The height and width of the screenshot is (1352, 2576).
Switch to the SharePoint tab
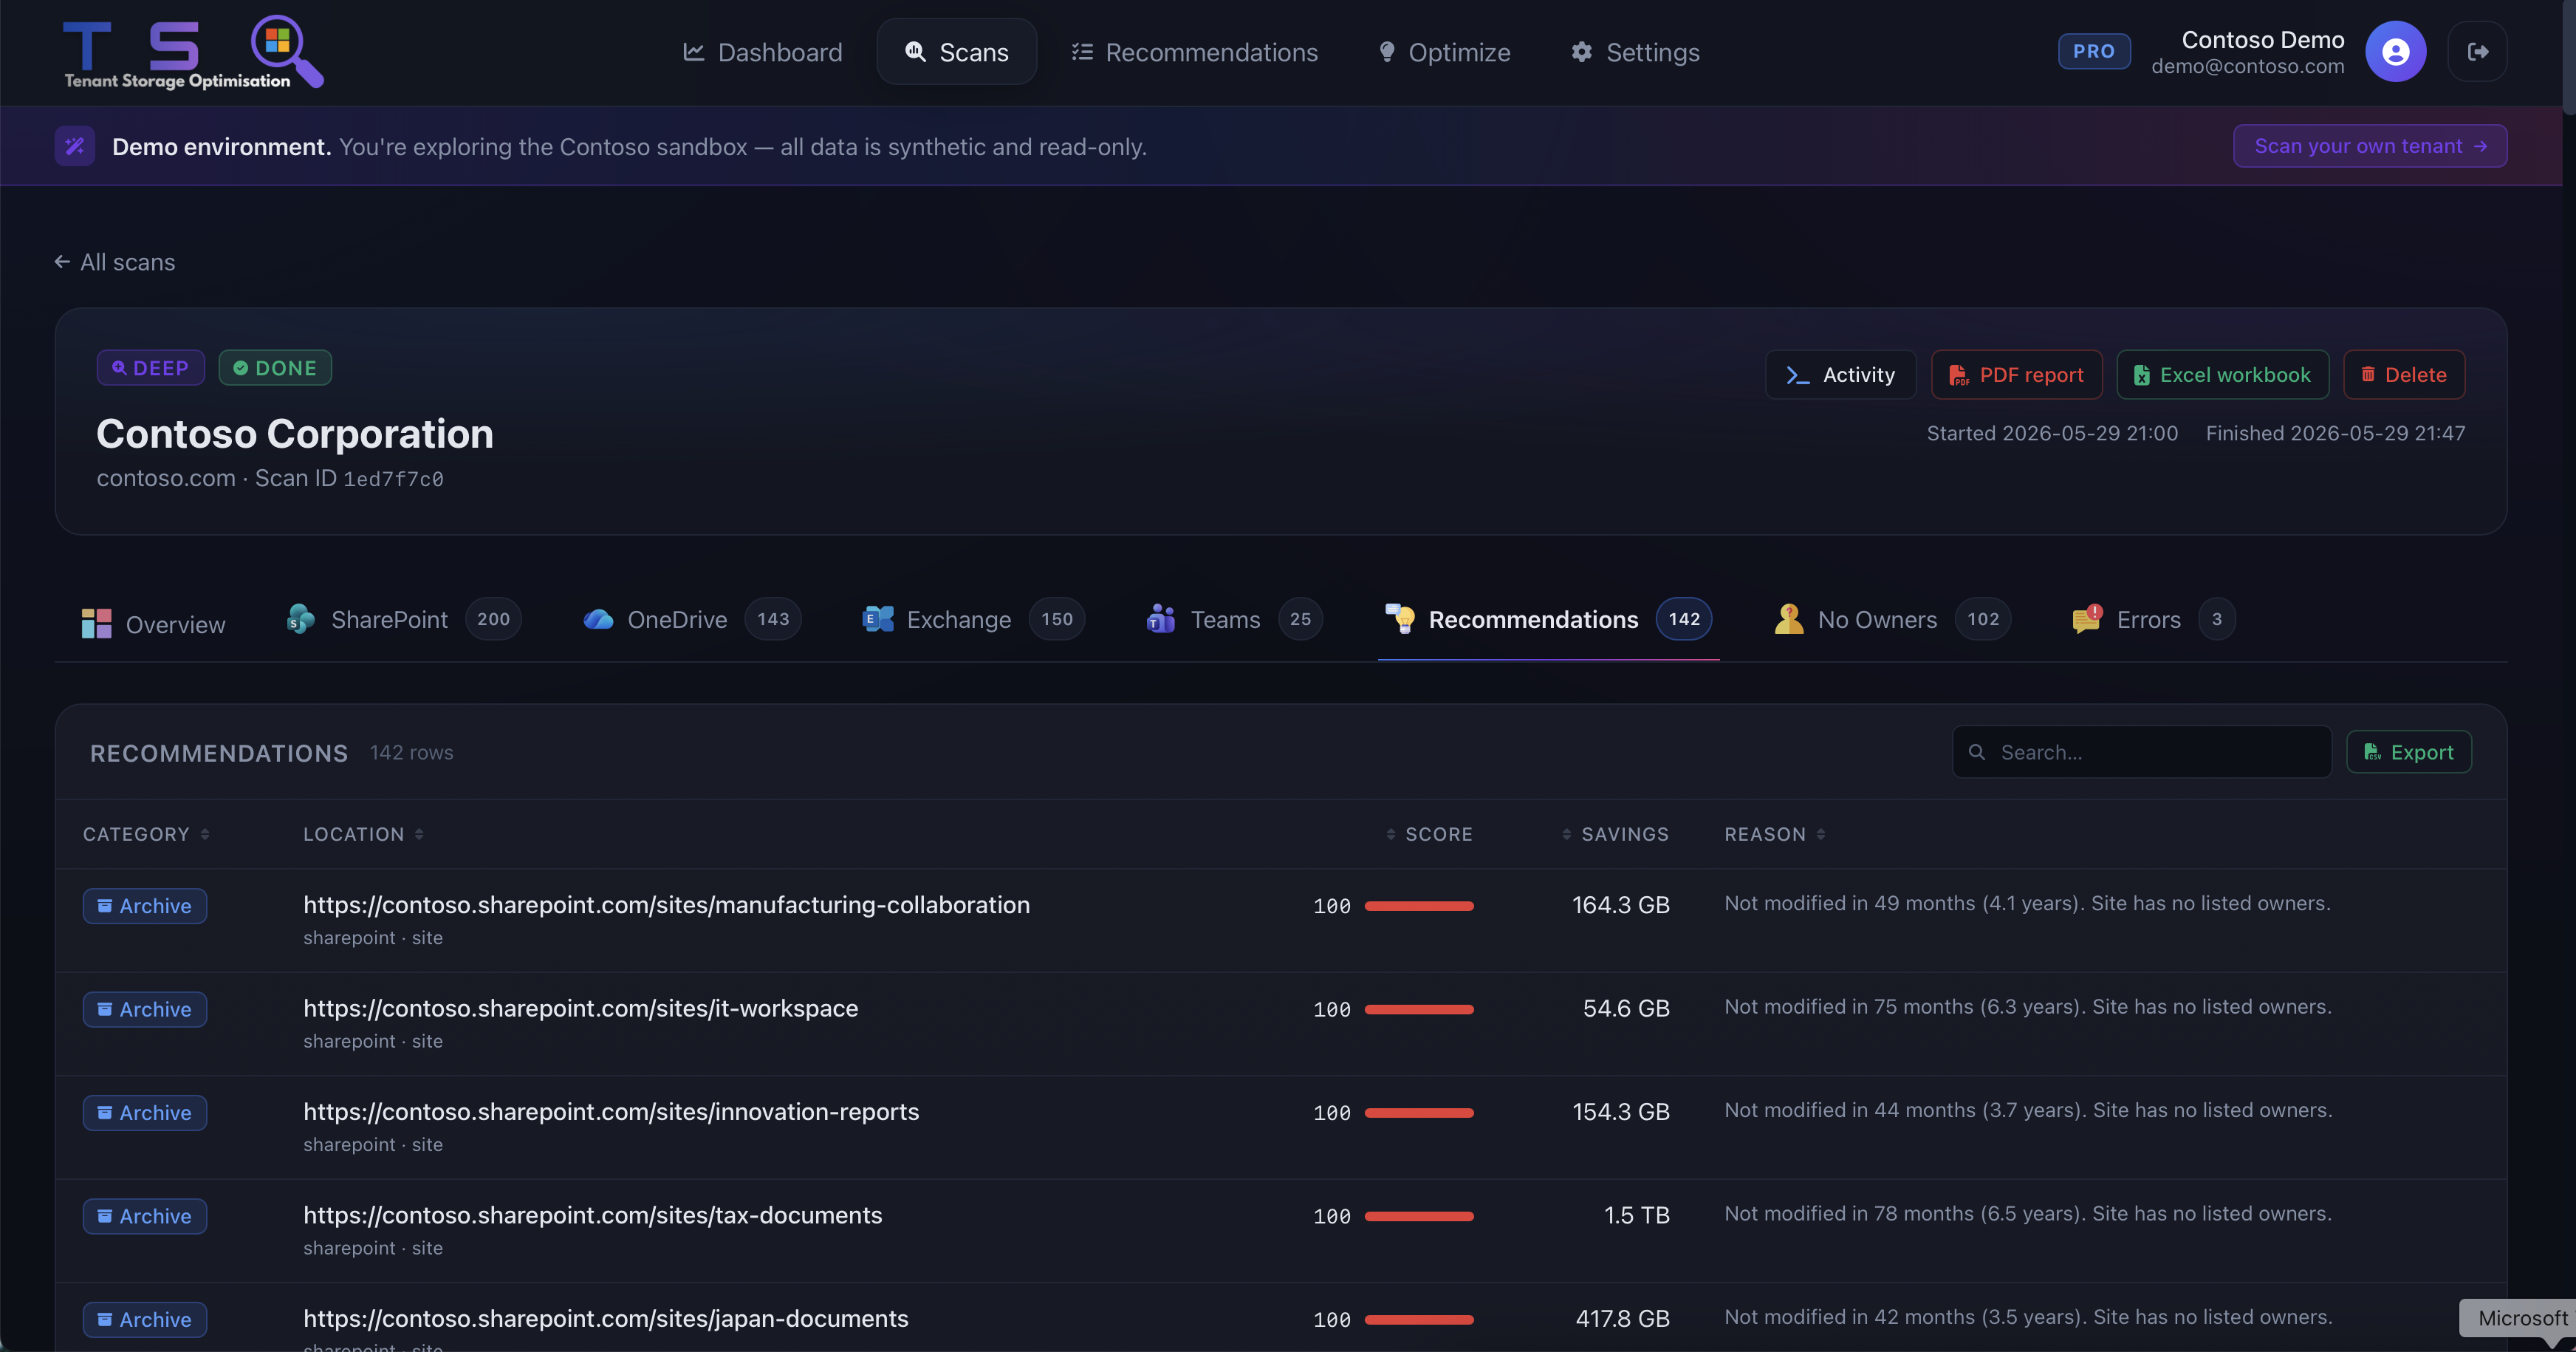[403, 619]
